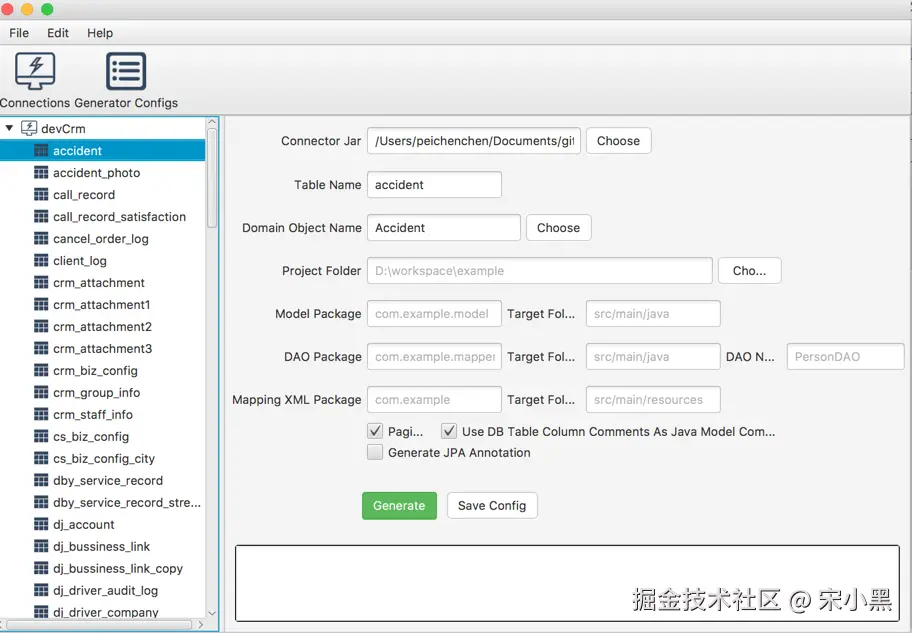The height and width of the screenshot is (633, 912).
Task: Click tree panel vertical scrollbar down arrow
Action: pos(212,613)
